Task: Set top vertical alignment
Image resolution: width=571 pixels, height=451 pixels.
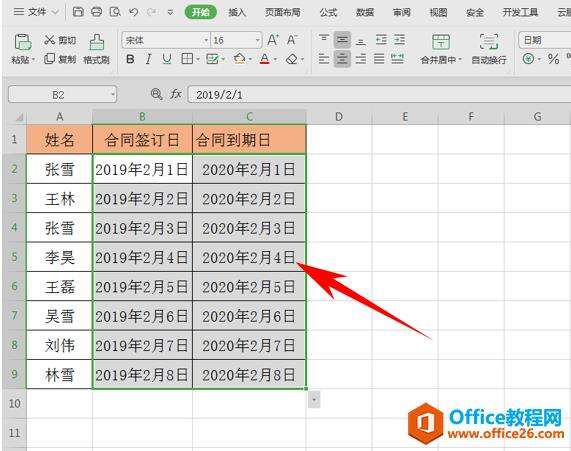Action: point(324,39)
